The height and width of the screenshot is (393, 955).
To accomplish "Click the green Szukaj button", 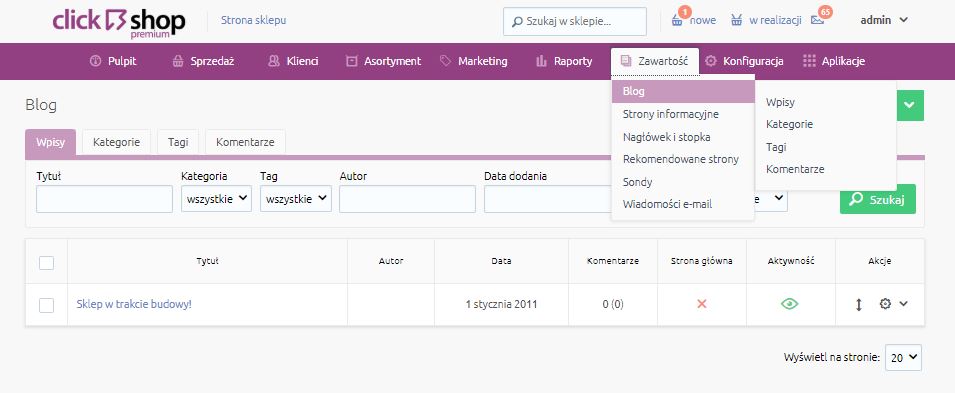I will tap(878, 199).
